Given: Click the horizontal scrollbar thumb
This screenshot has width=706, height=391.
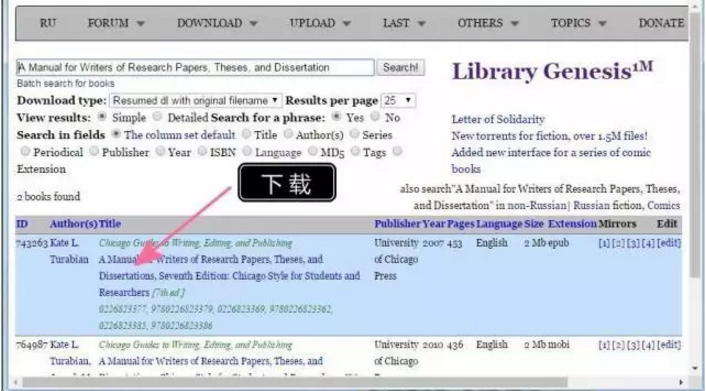Looking at the screenshot, I should point(295,383).
